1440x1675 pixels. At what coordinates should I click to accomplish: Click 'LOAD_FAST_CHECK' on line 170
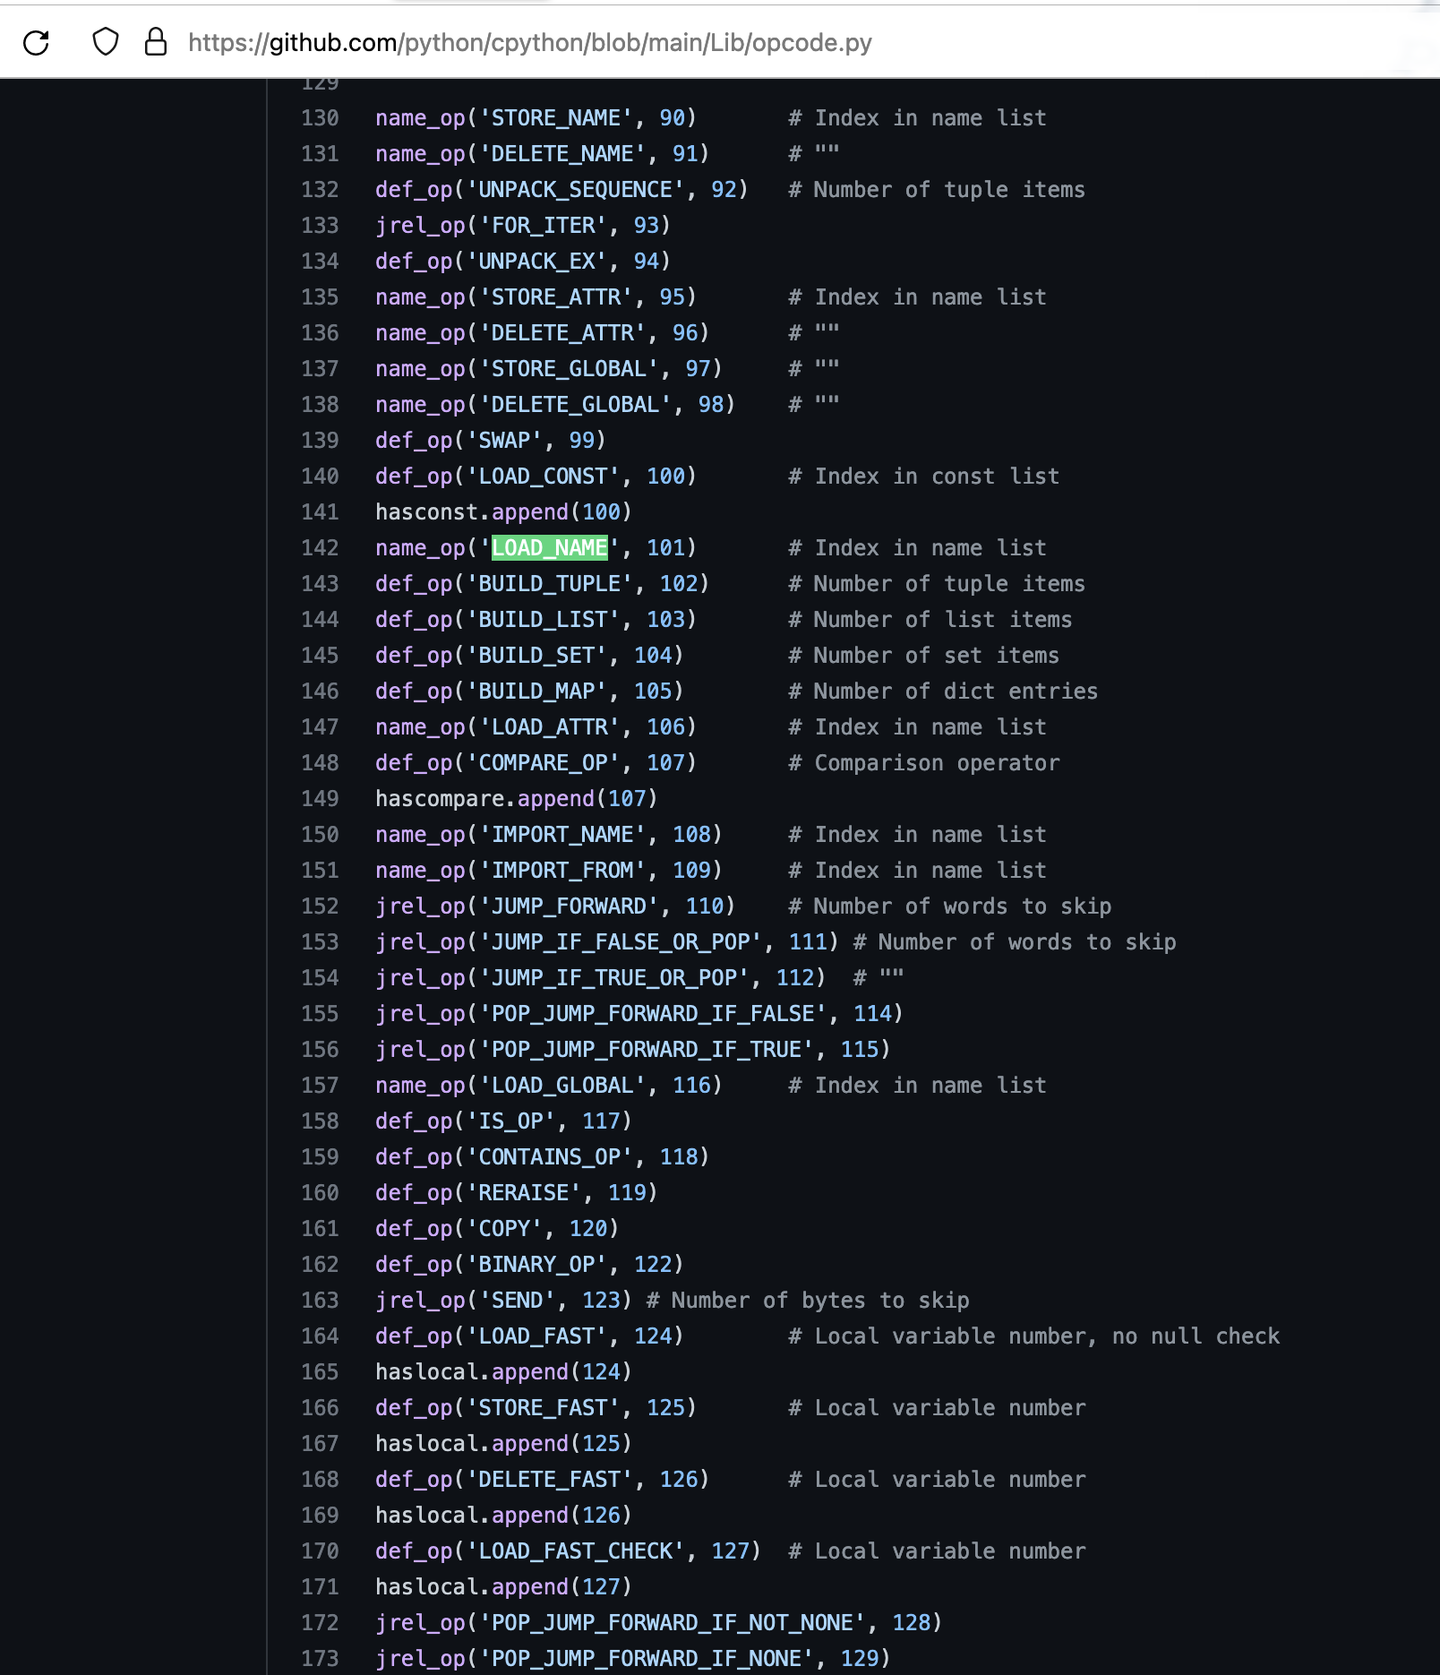tap(576, 1551)
